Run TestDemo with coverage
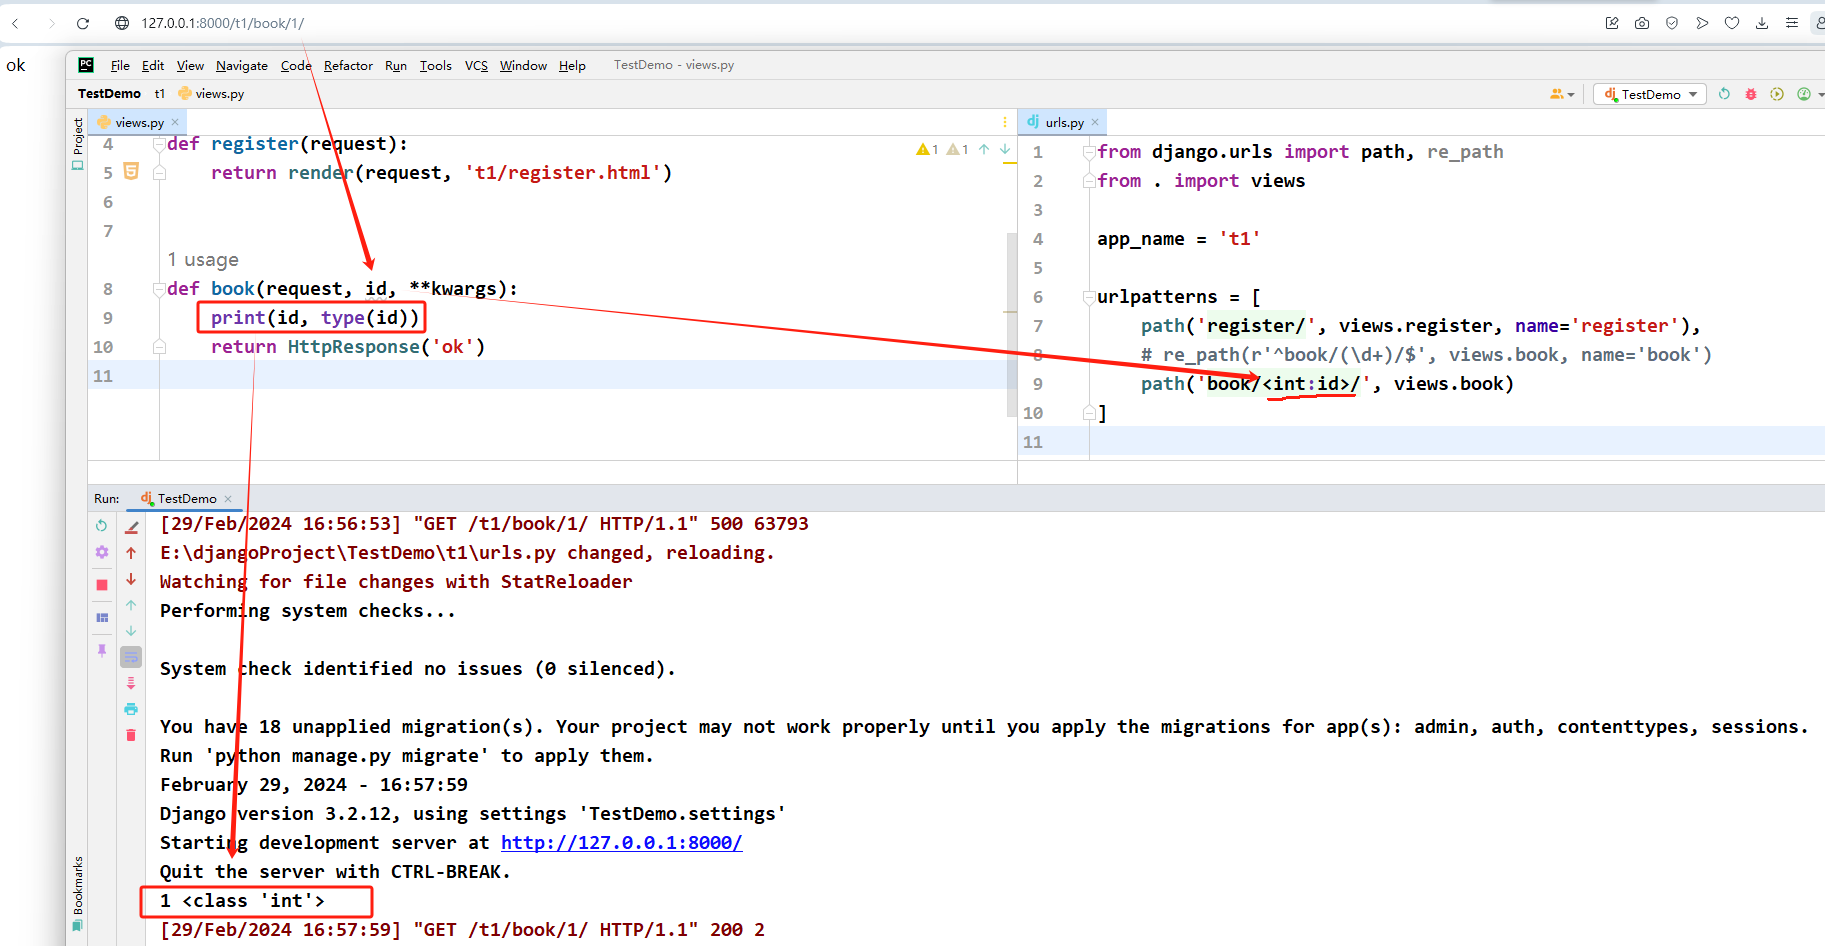This screenshot has width=1825, height=946. [x=1777, y=94]
